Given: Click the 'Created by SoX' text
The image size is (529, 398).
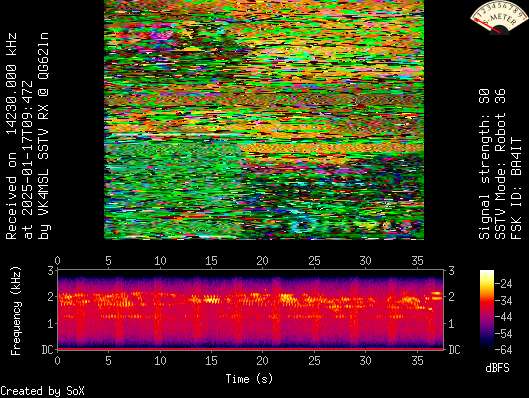Looking at the screenshot, I should (x=42, y=391).
